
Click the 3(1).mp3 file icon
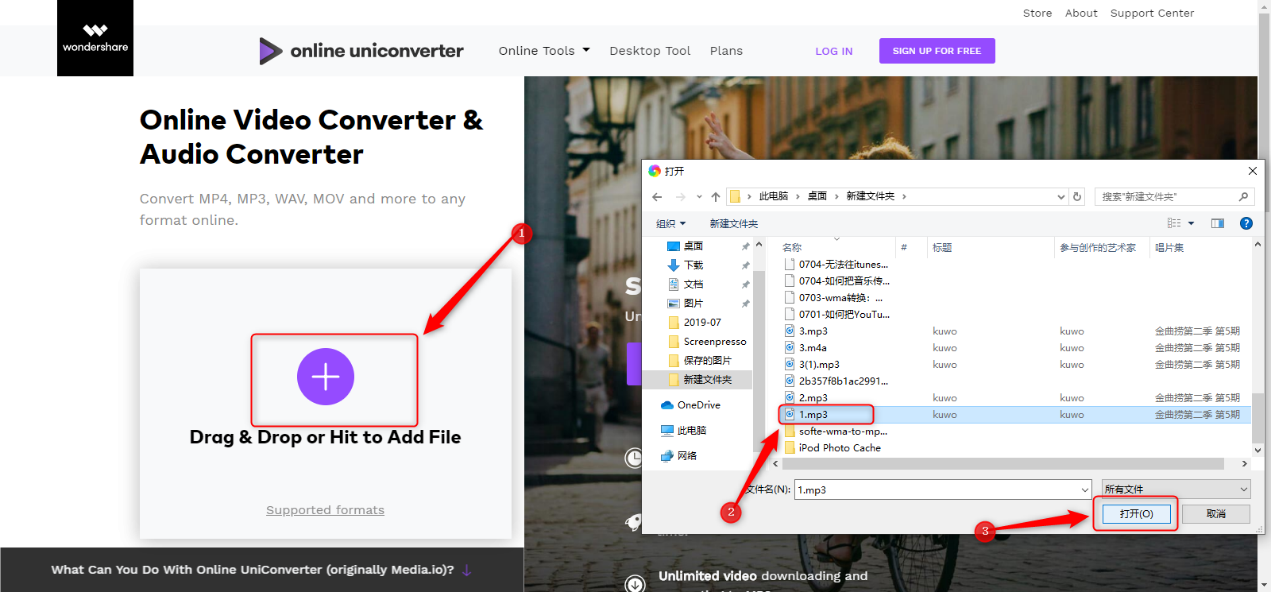pyautogui.click(x=789, y=364)
